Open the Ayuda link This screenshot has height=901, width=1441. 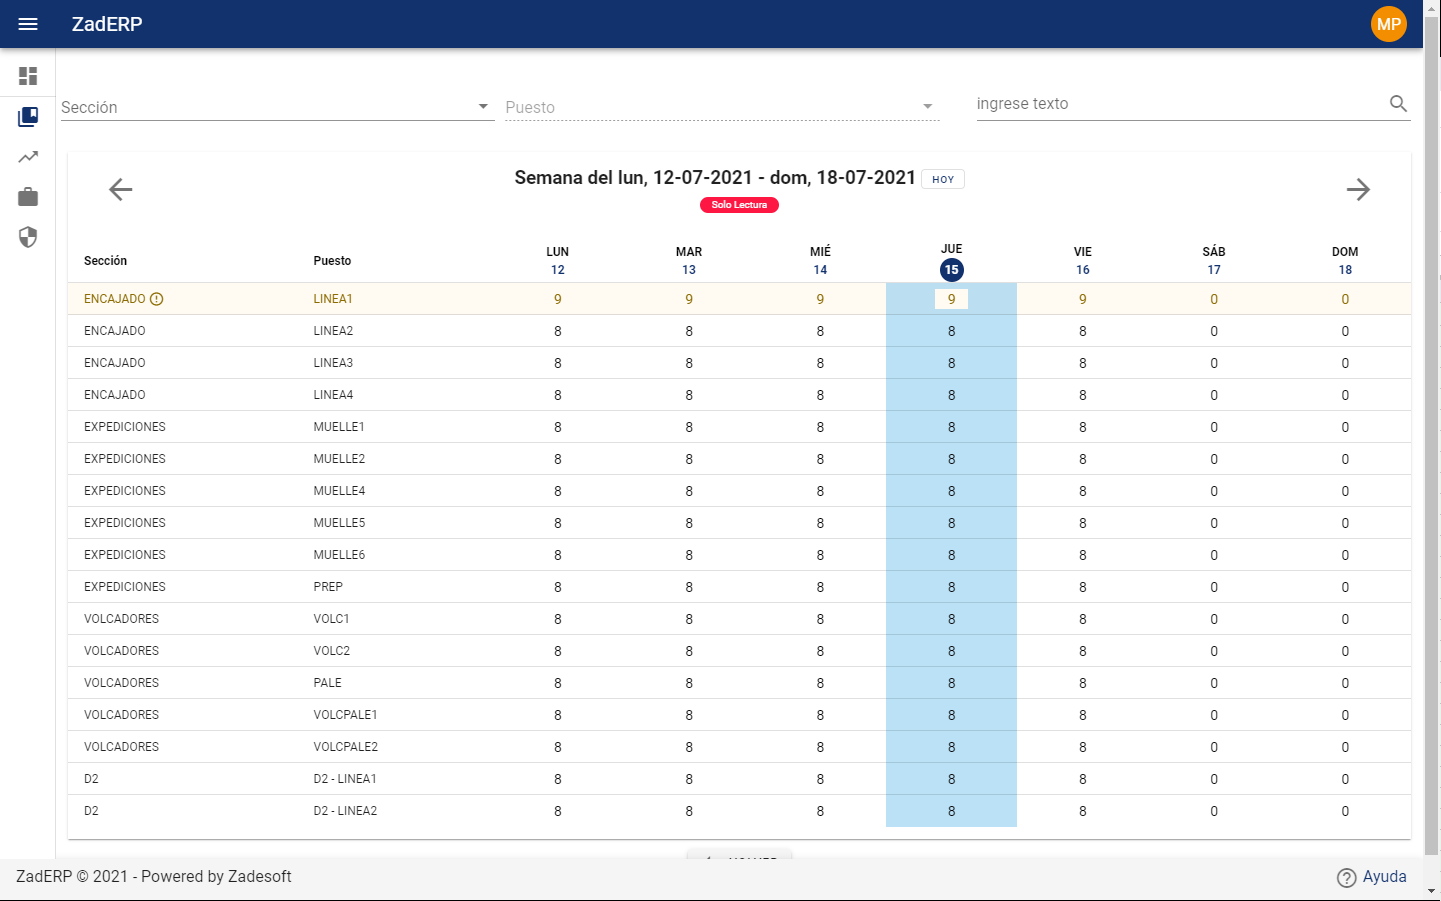1385,876
